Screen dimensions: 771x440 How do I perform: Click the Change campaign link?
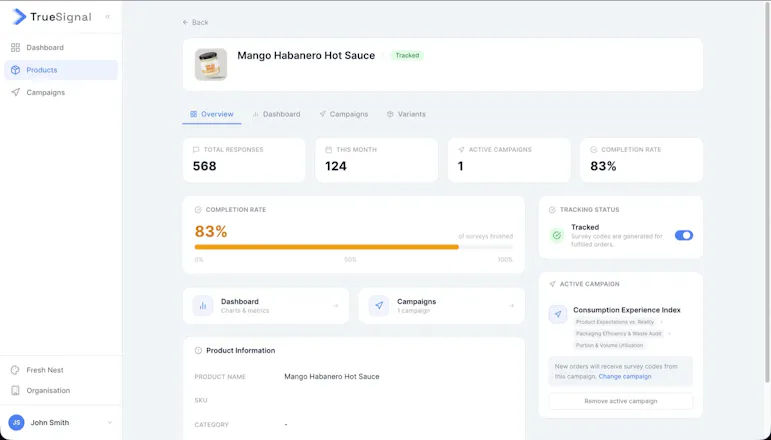tap(625, 377)
